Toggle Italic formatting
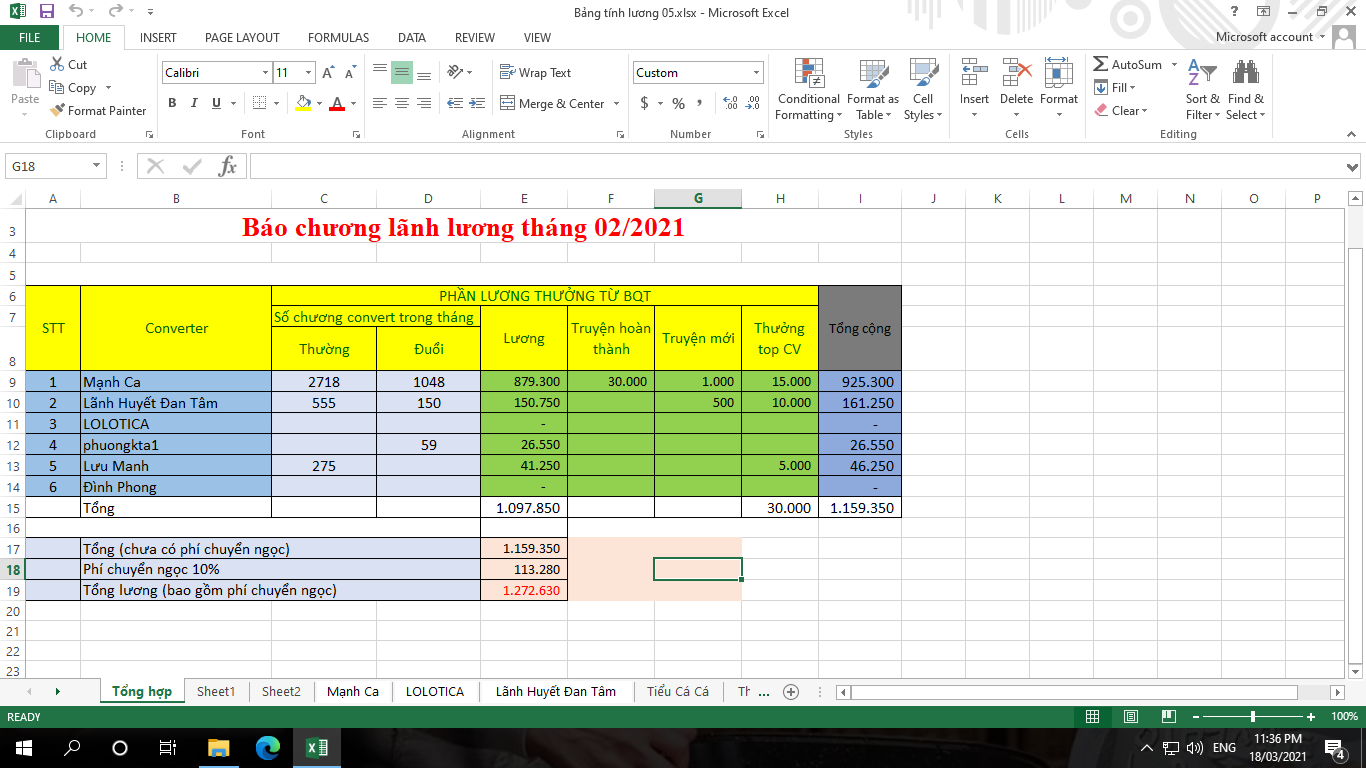 click(194, 103)
